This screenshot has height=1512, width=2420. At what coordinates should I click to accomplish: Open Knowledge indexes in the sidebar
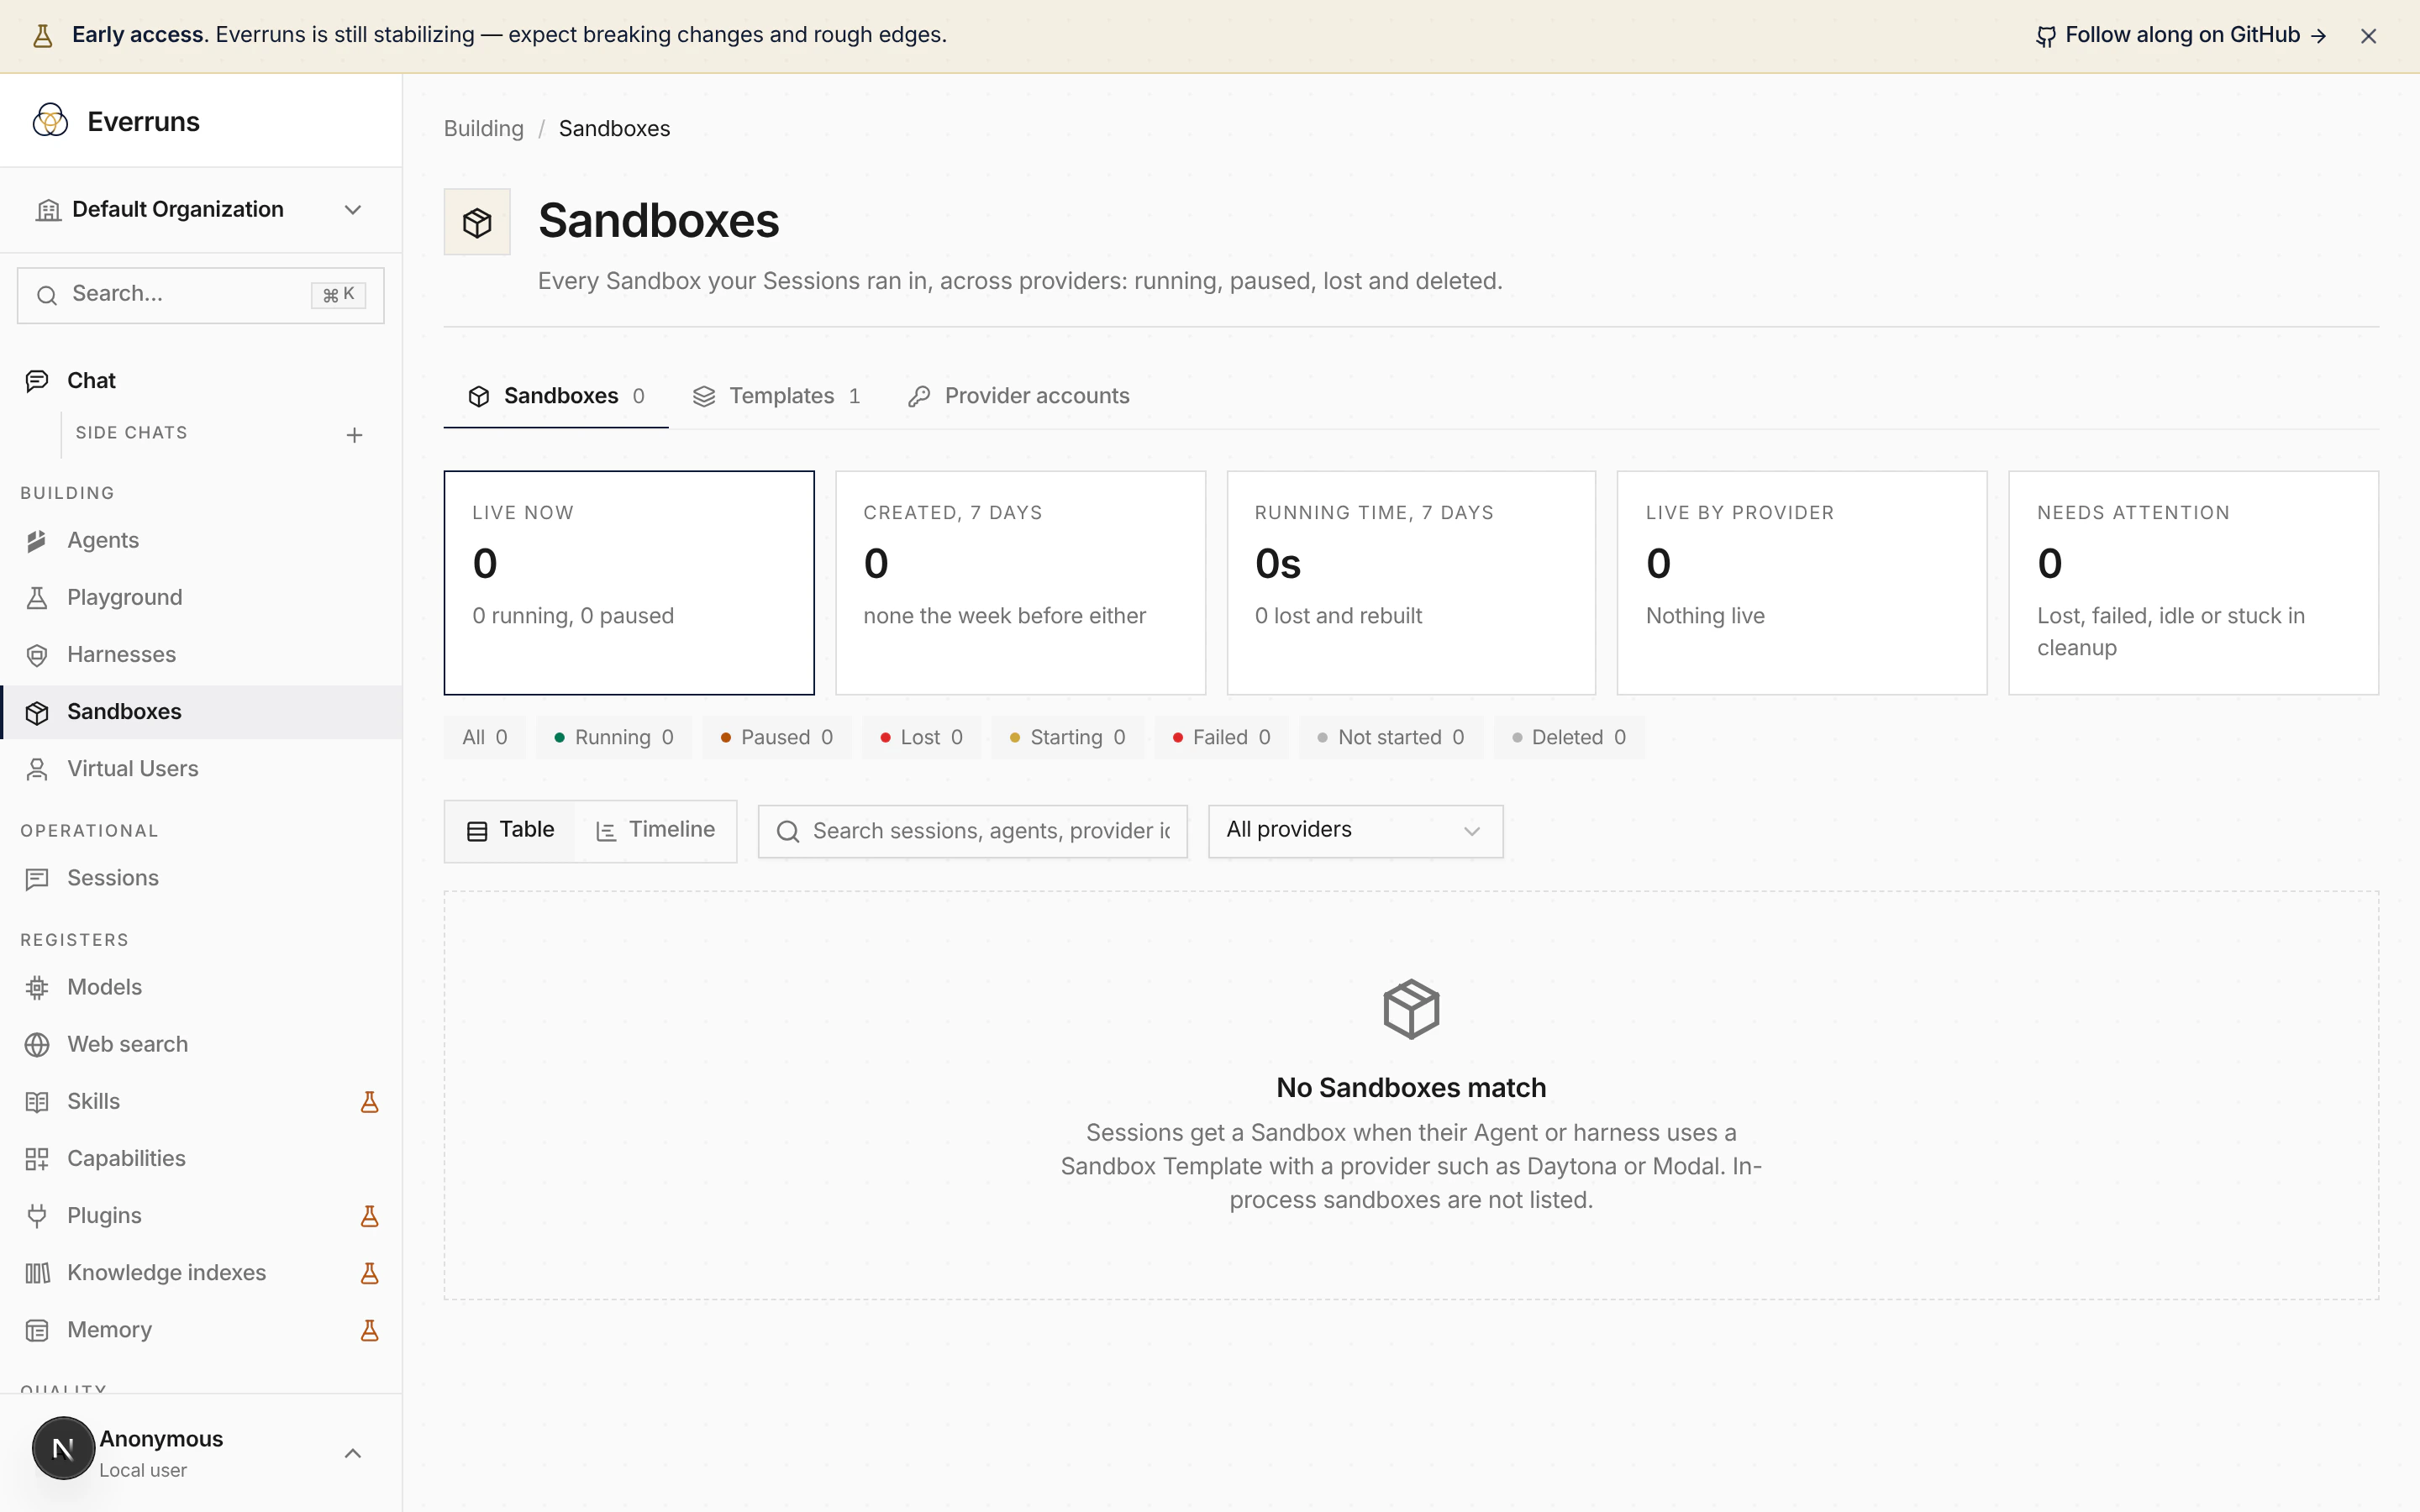[200, 1272]
